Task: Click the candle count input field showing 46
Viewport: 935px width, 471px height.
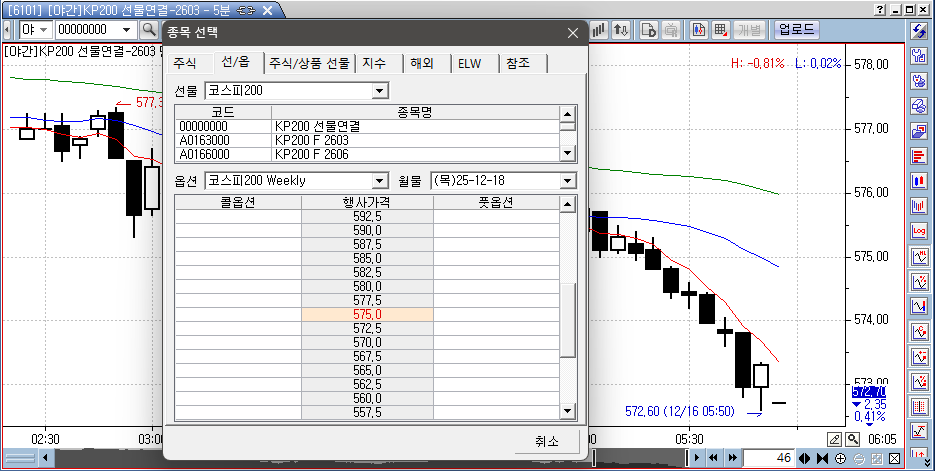Action: [x=770, y=458]
